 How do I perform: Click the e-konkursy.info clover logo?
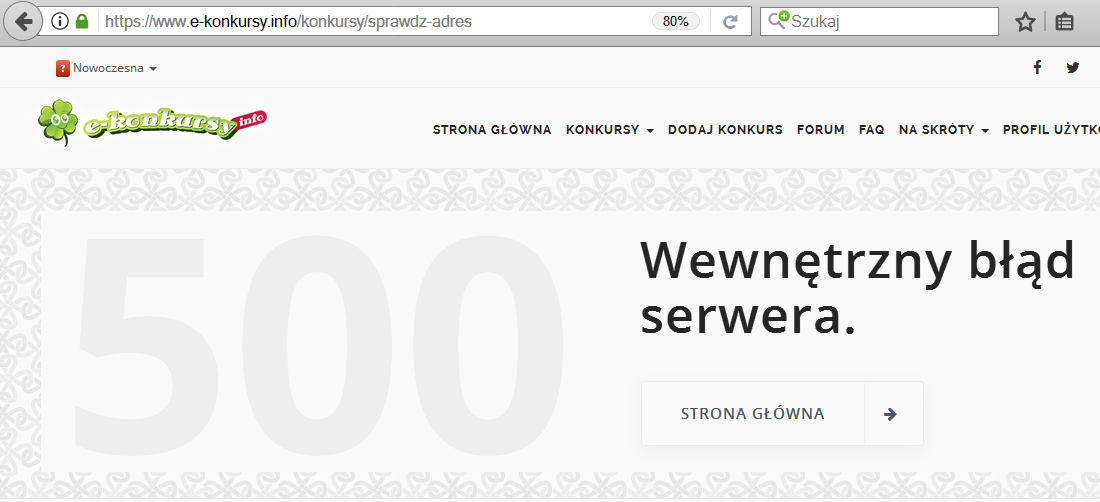coord(152,122)
